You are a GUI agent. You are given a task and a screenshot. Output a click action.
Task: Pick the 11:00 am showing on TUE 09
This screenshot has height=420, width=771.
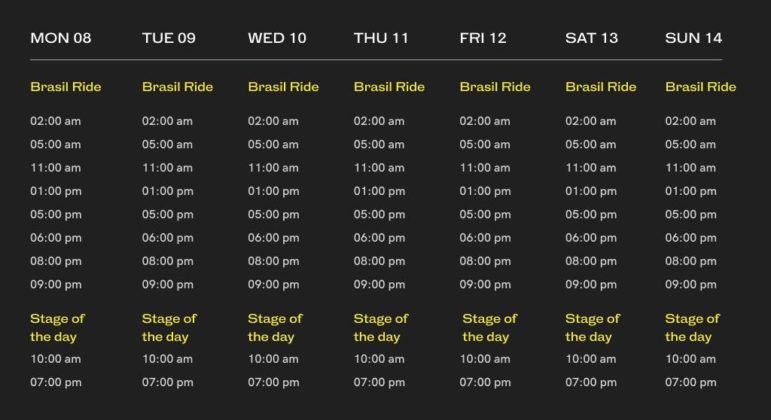pyautogui.click(x=167, y=168)
